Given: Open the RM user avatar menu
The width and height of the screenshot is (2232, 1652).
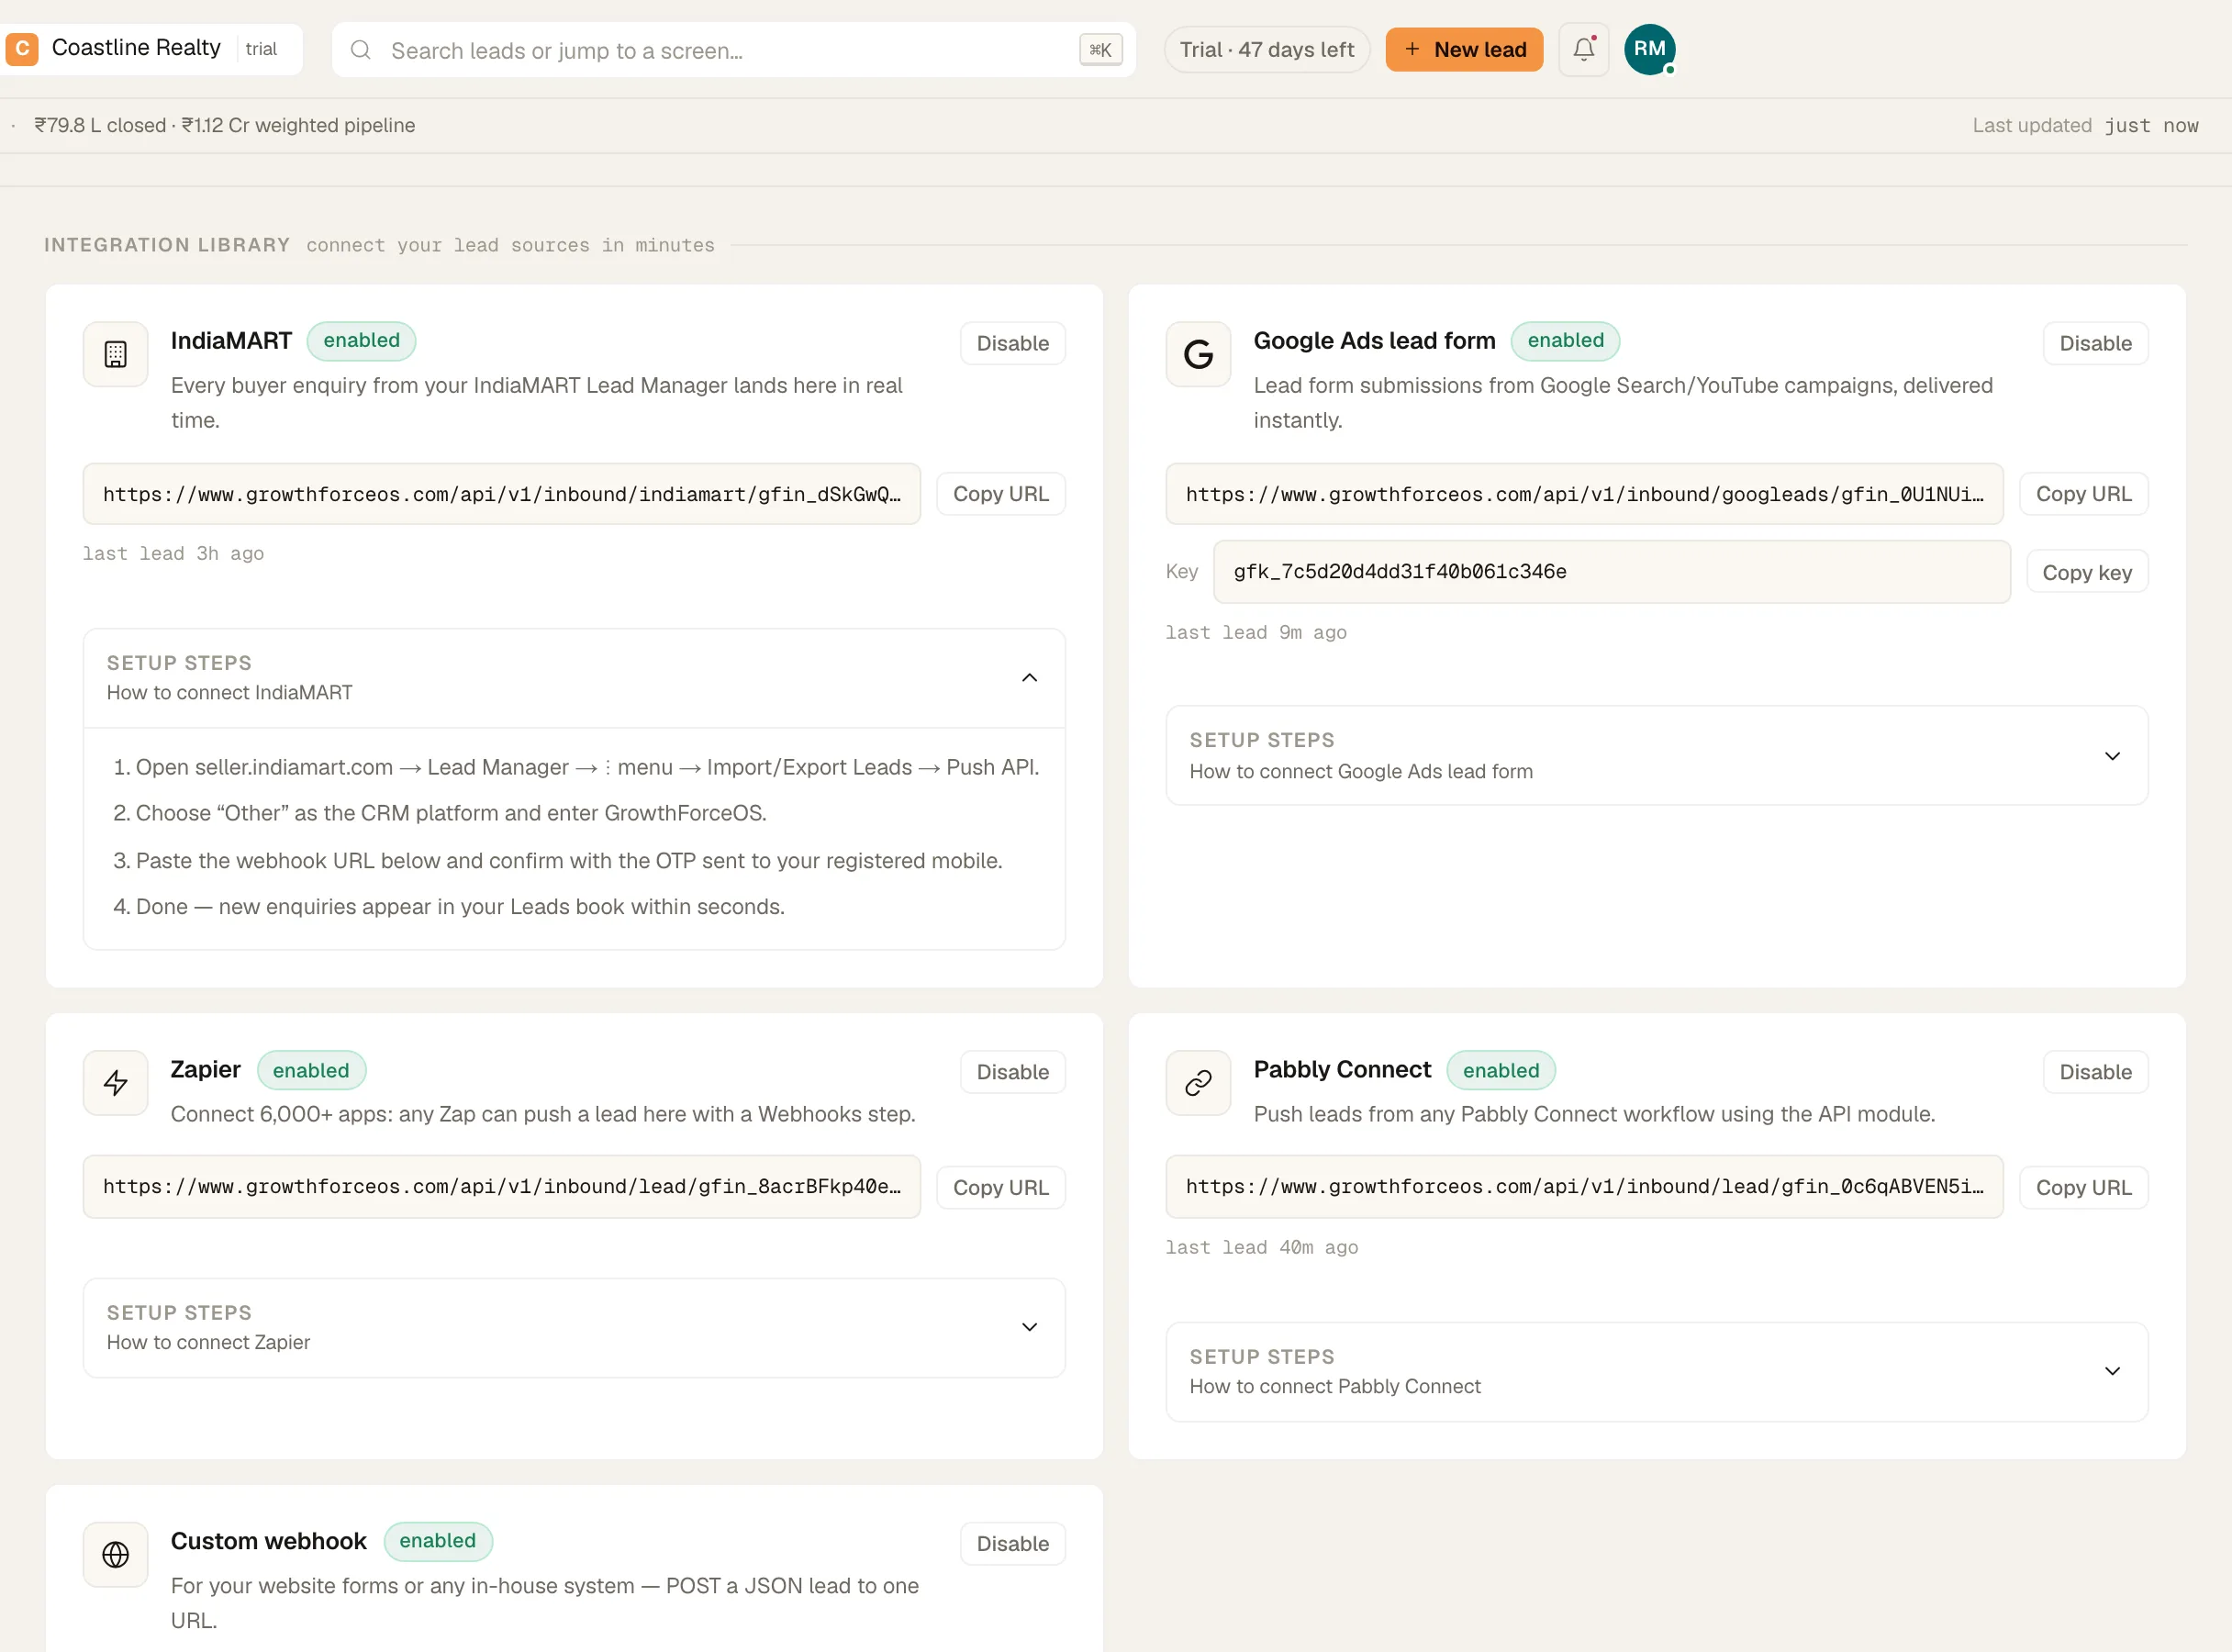Looking at the screenshot, I should pos(1649,49).
